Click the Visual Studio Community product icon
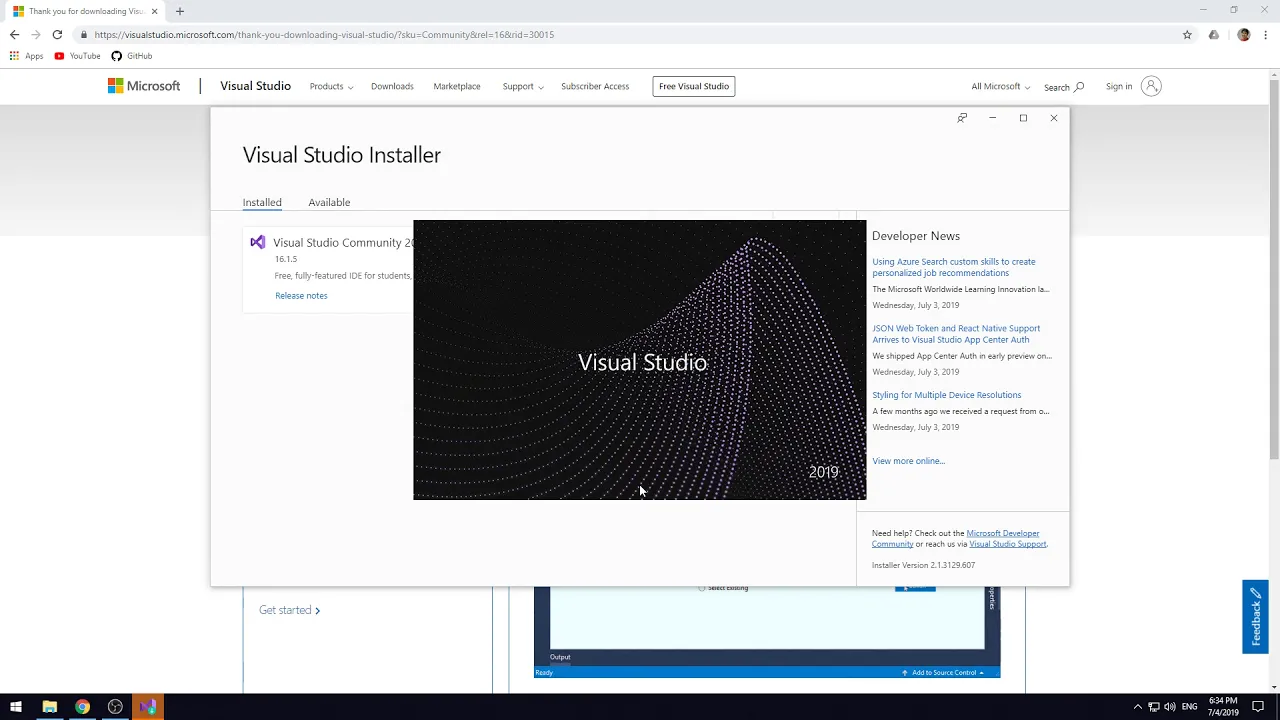 click(x=258, y=242)
